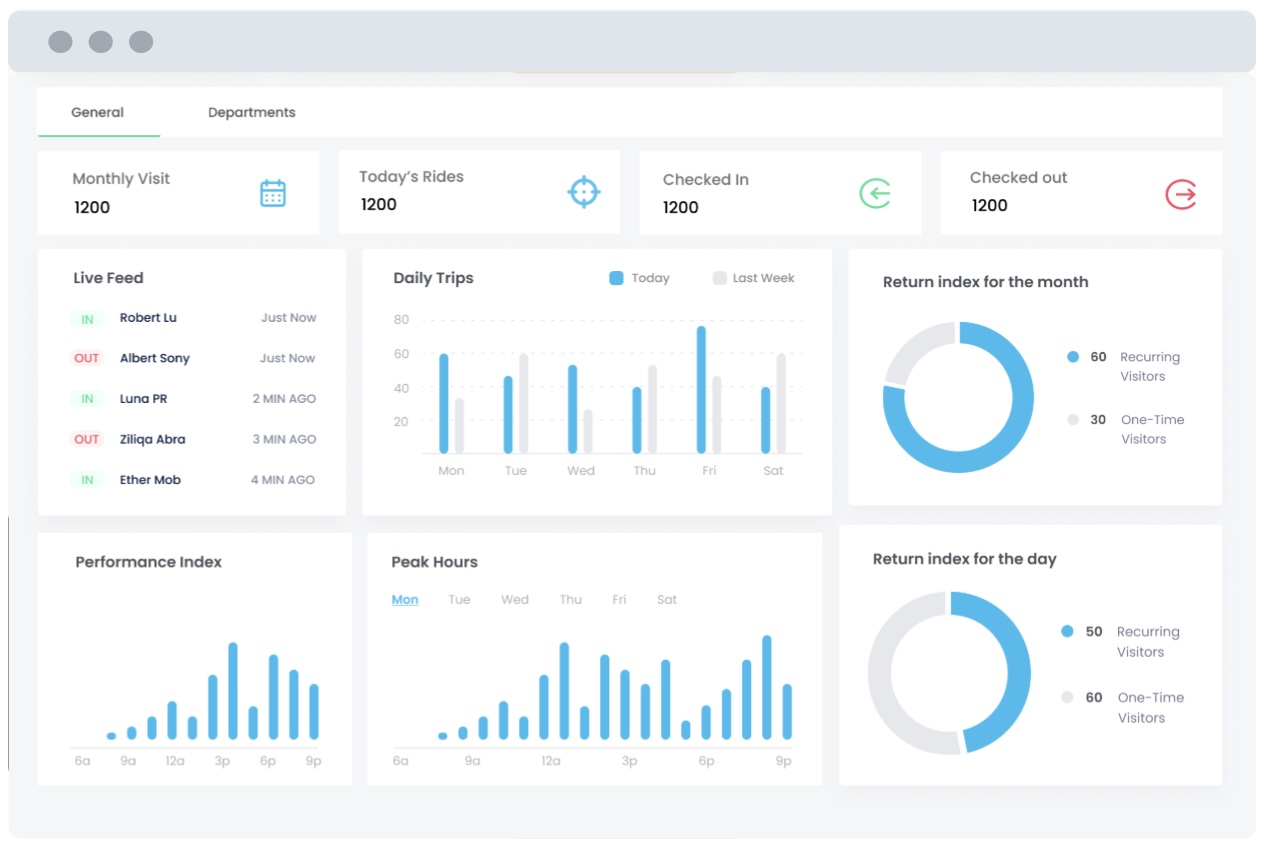
Task: Select Fri in Peak Hours
Action: coord(619,600)
